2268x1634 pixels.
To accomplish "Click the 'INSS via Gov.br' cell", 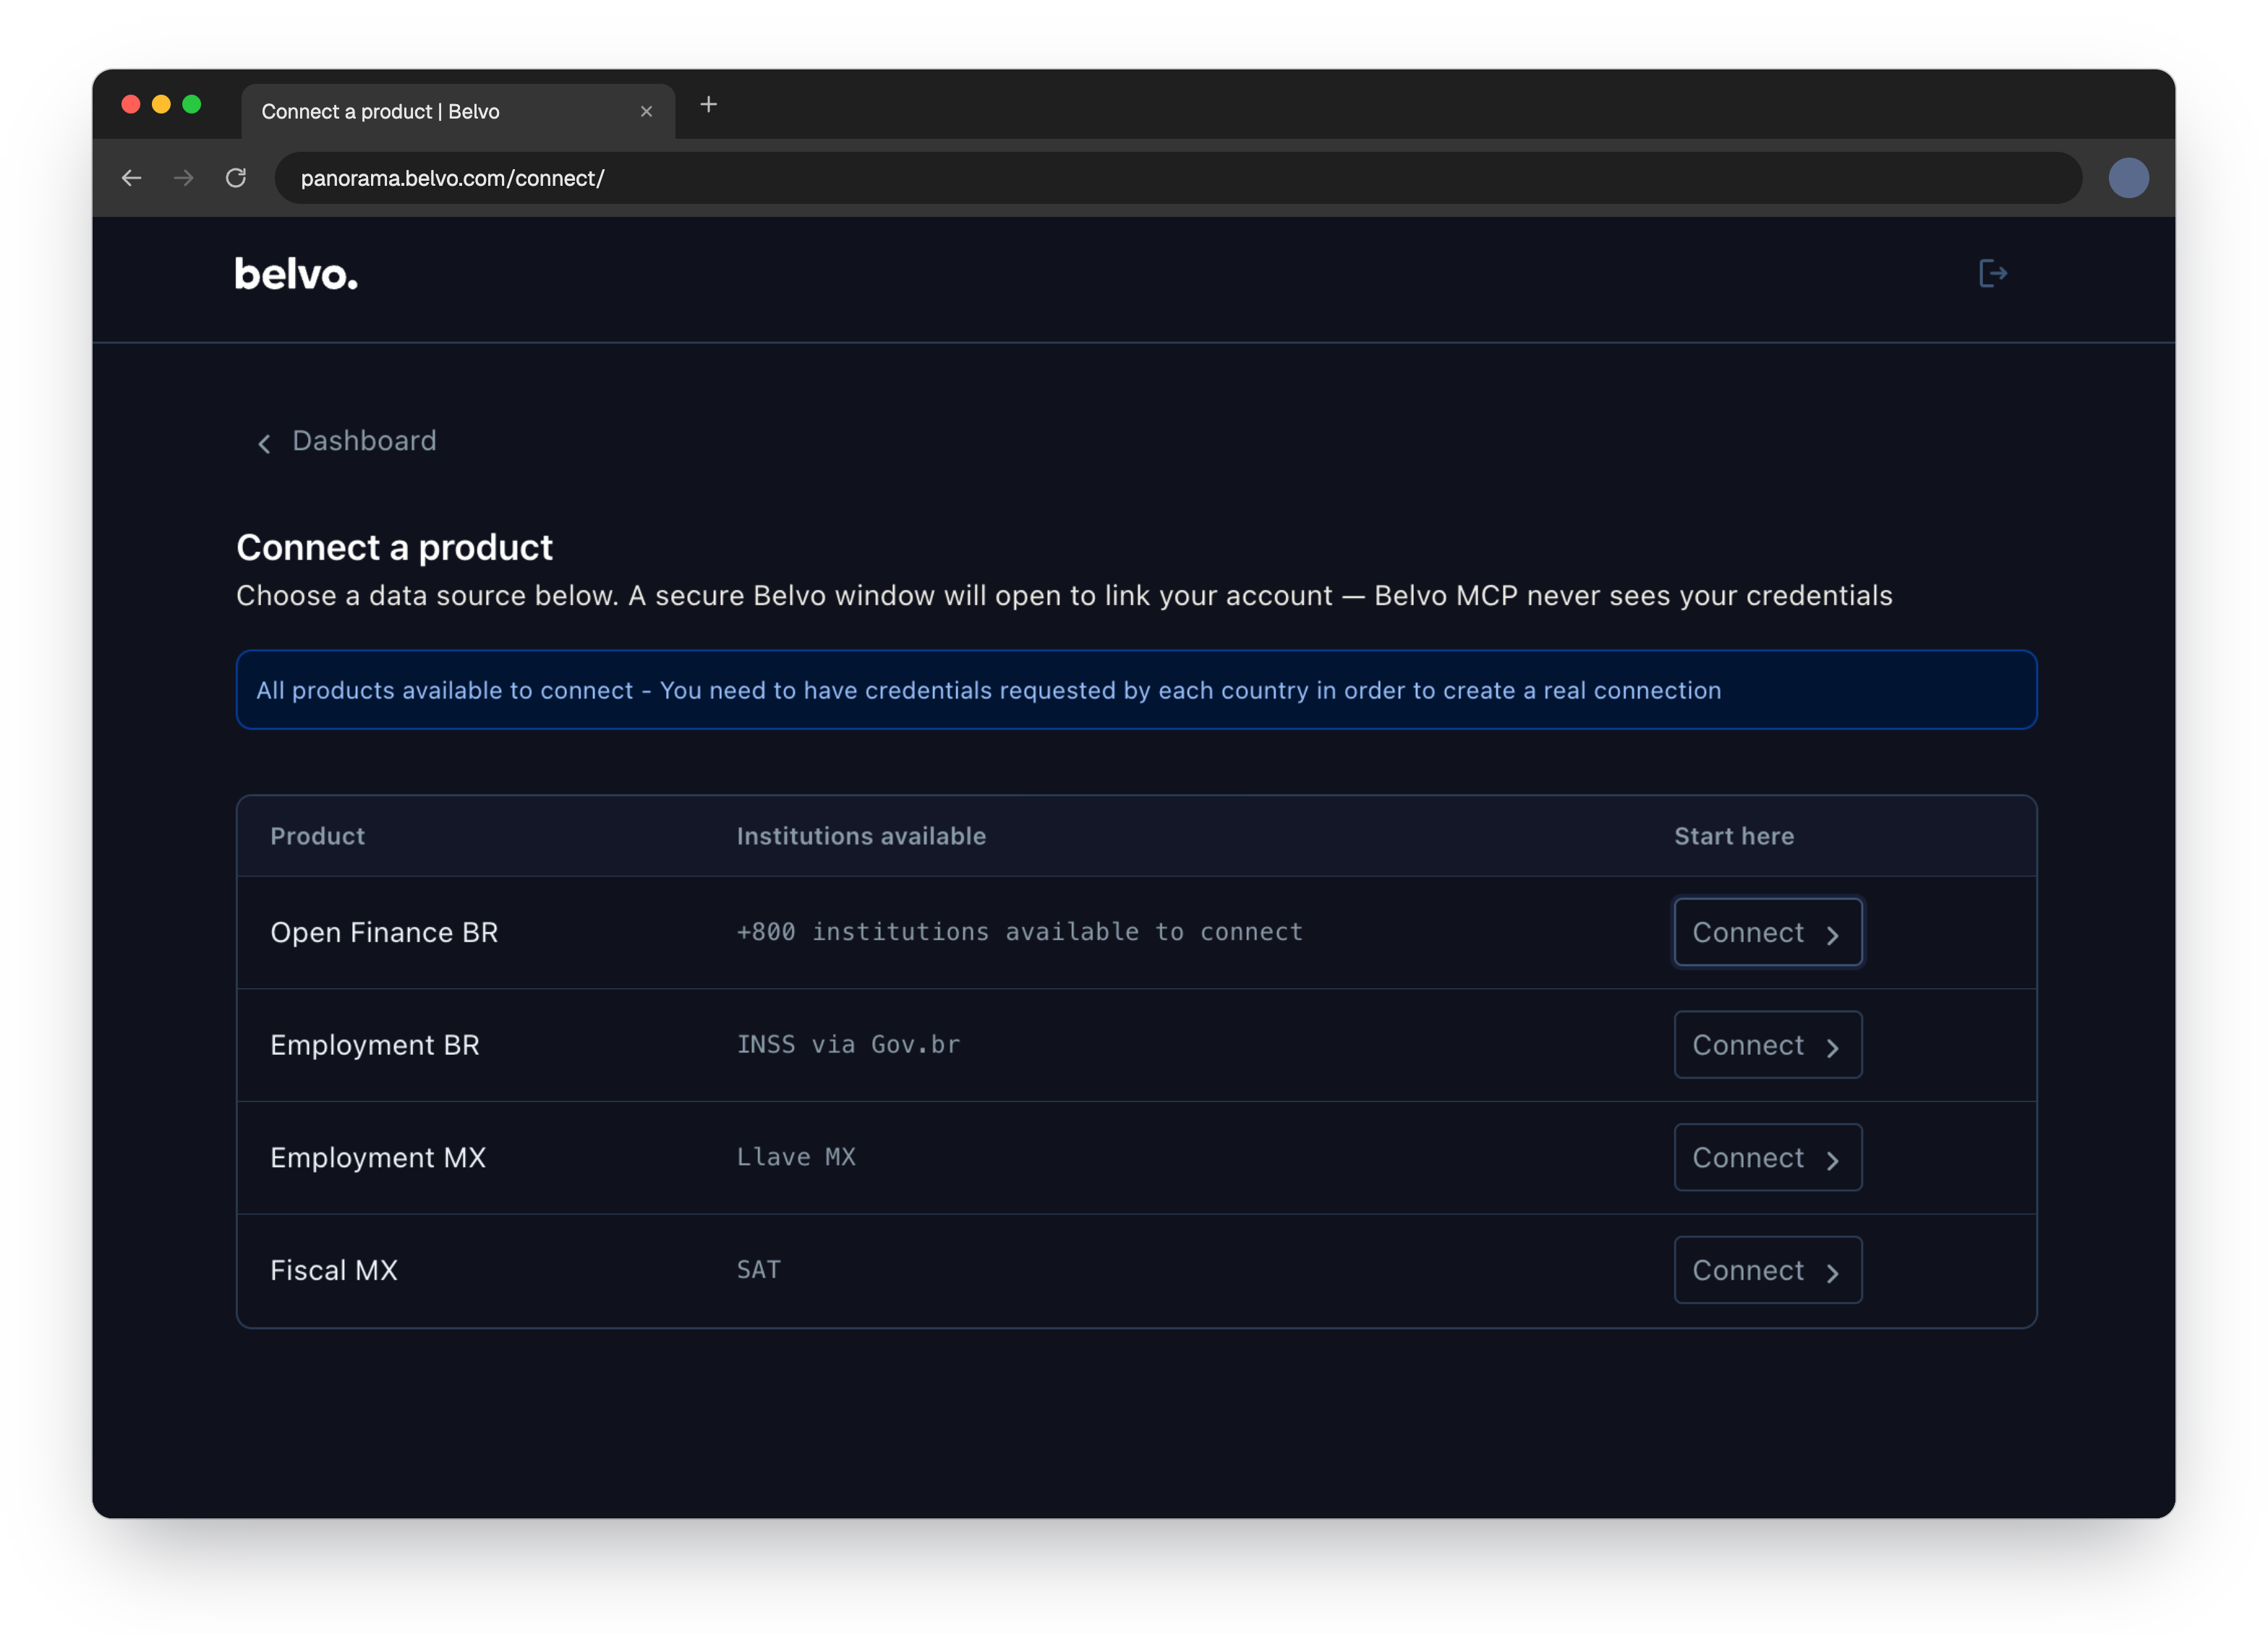I will click(x=848, y=1045).
